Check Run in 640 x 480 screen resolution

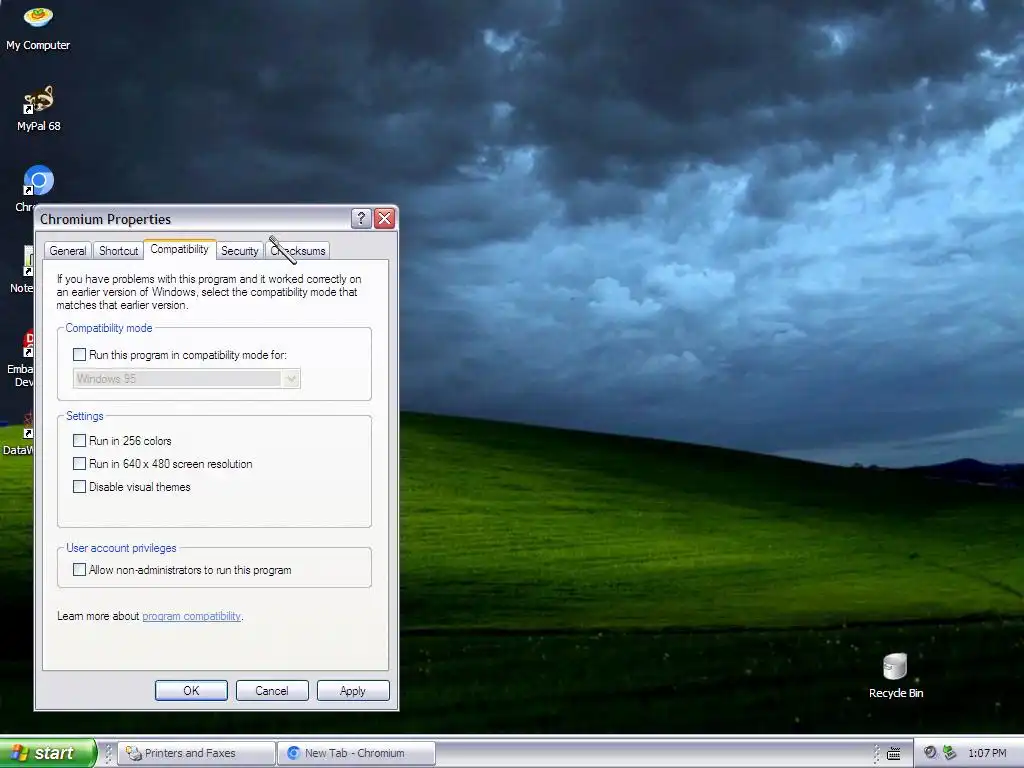[80, 464]
